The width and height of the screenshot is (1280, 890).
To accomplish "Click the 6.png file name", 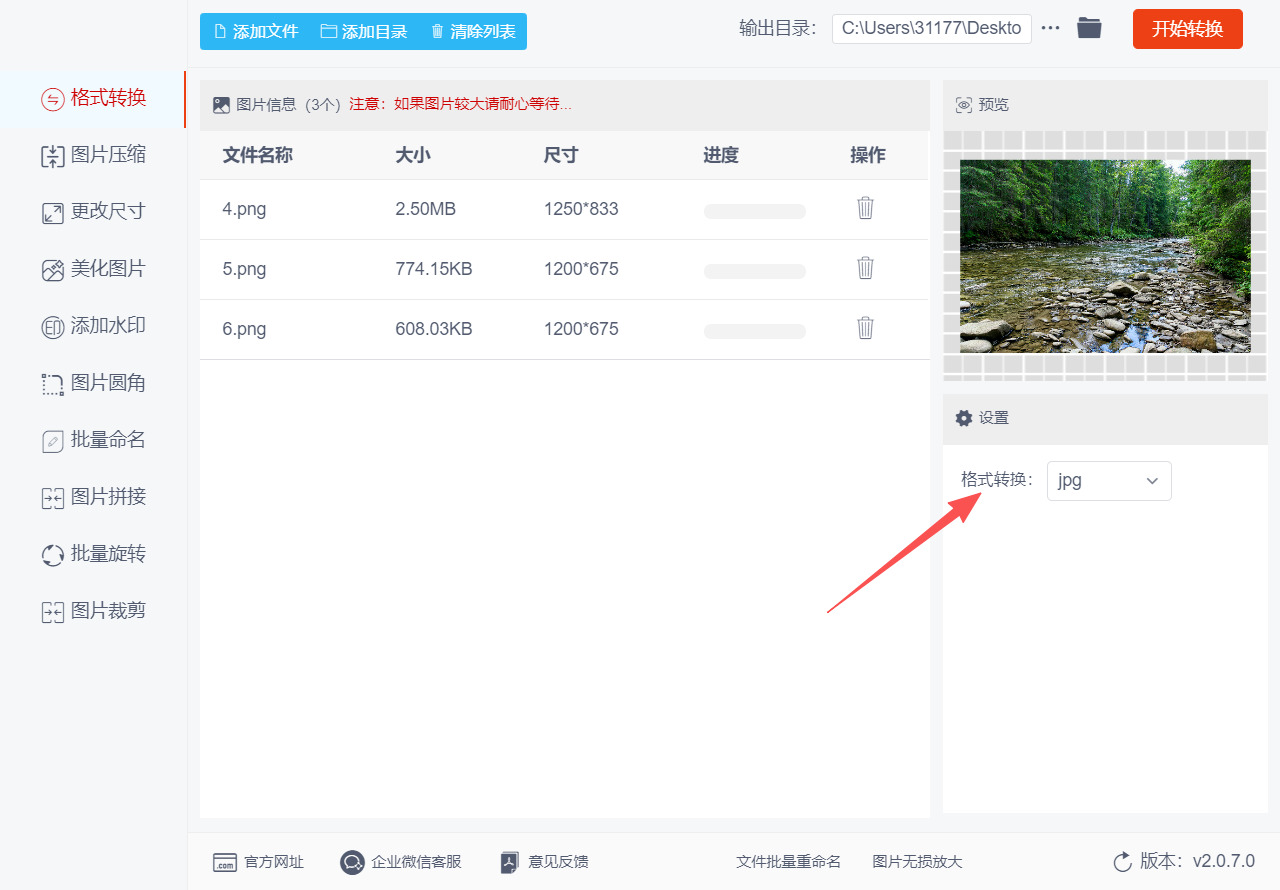I will pyautogui.click(x=244, y=329).
